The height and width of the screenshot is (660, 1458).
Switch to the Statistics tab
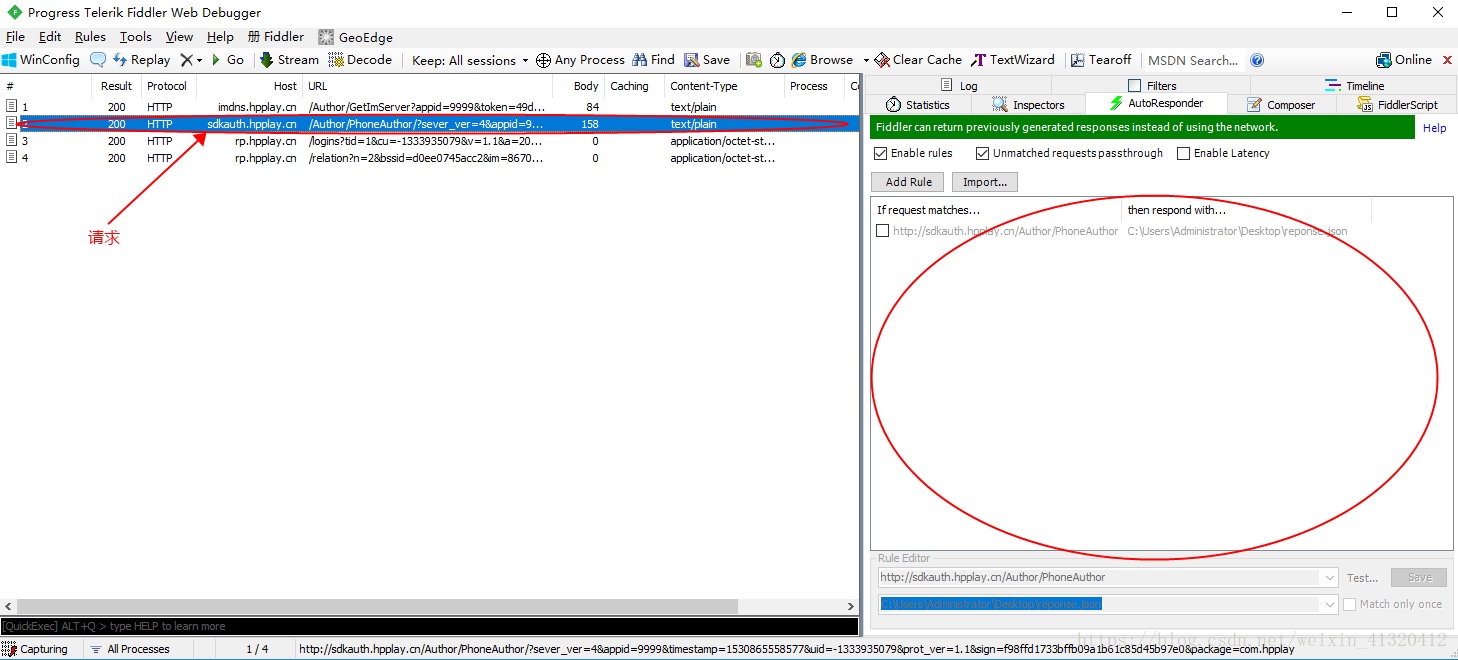coord(918,104)
